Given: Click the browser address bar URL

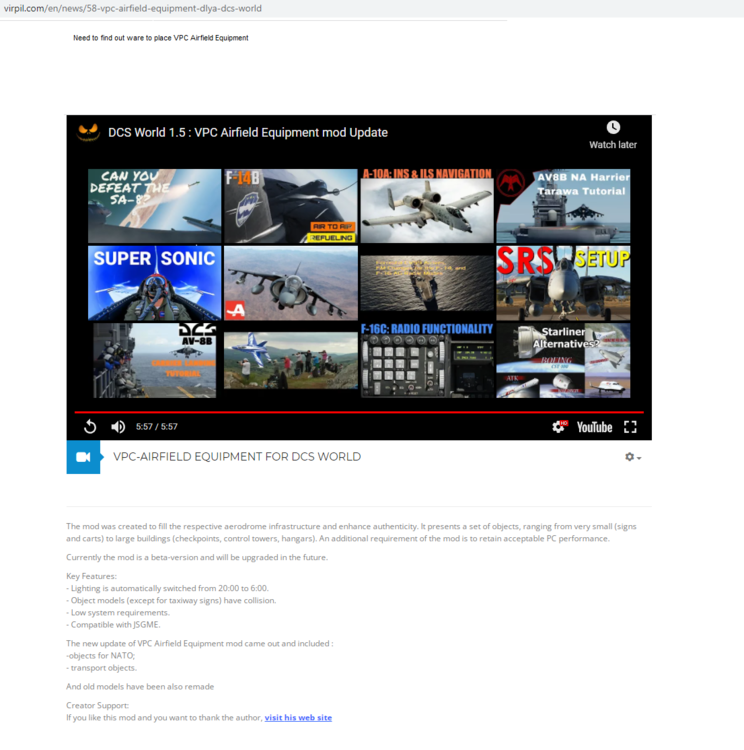Looking at the screenshot, I should (133, 8).
